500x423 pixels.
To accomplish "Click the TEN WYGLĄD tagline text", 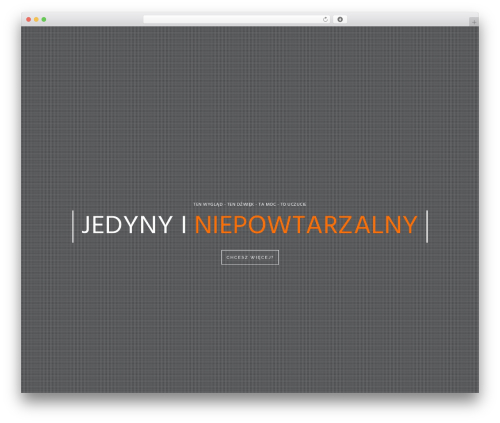I will click(x=208, y=204).
